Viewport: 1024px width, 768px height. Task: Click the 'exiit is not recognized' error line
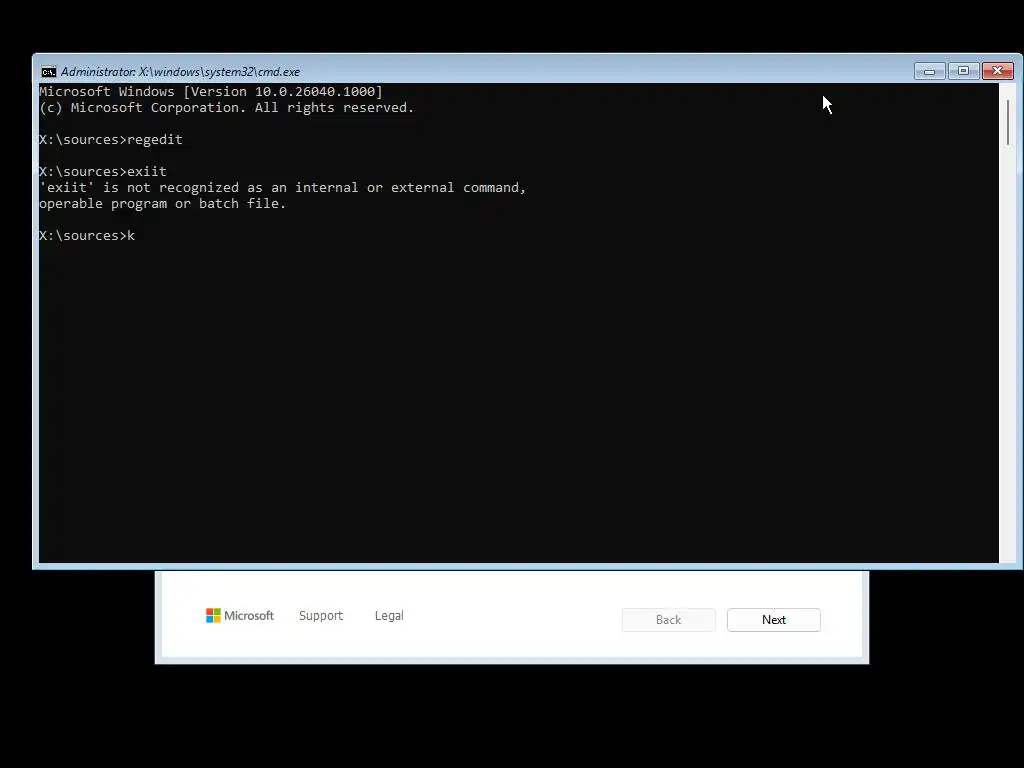coord(283,188)
